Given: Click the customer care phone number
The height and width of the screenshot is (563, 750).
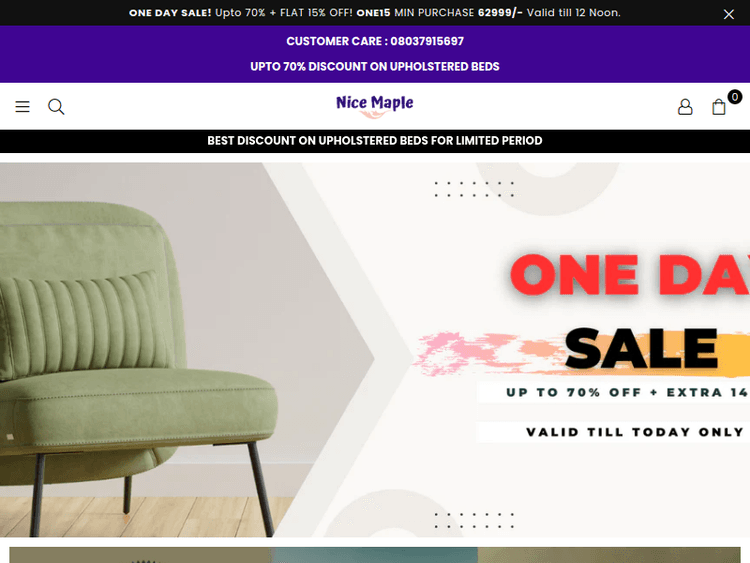Looking at the screenshot, I should (427, 41).
